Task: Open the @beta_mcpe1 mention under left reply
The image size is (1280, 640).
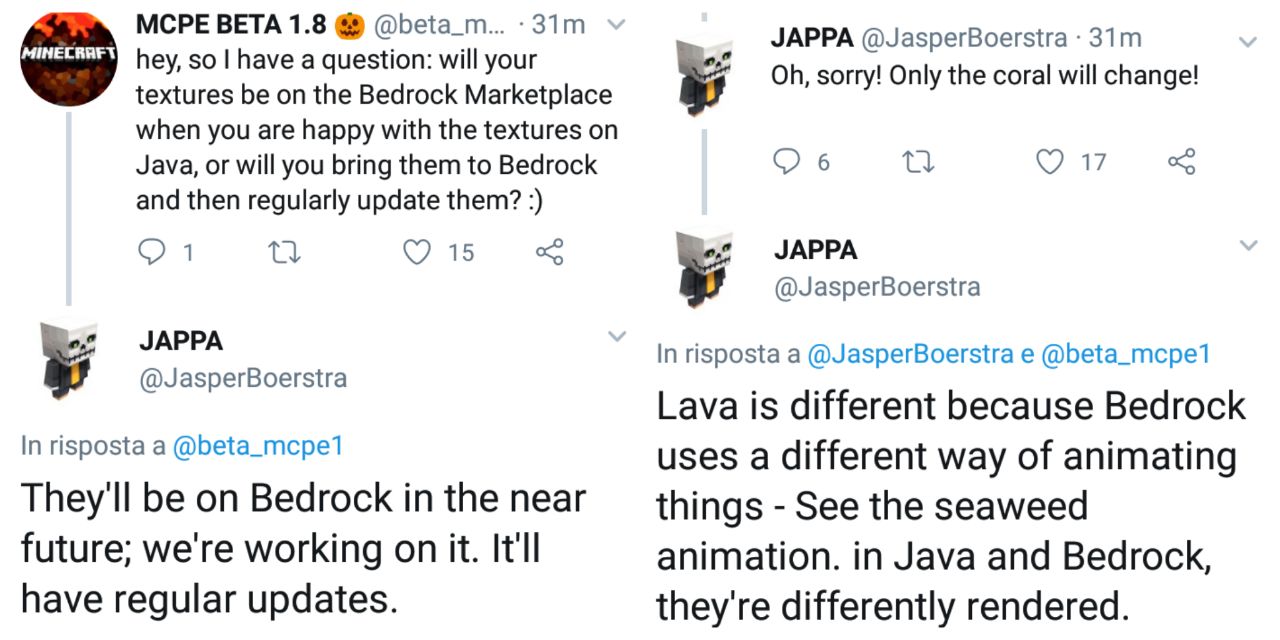Action: pos(258,446)
